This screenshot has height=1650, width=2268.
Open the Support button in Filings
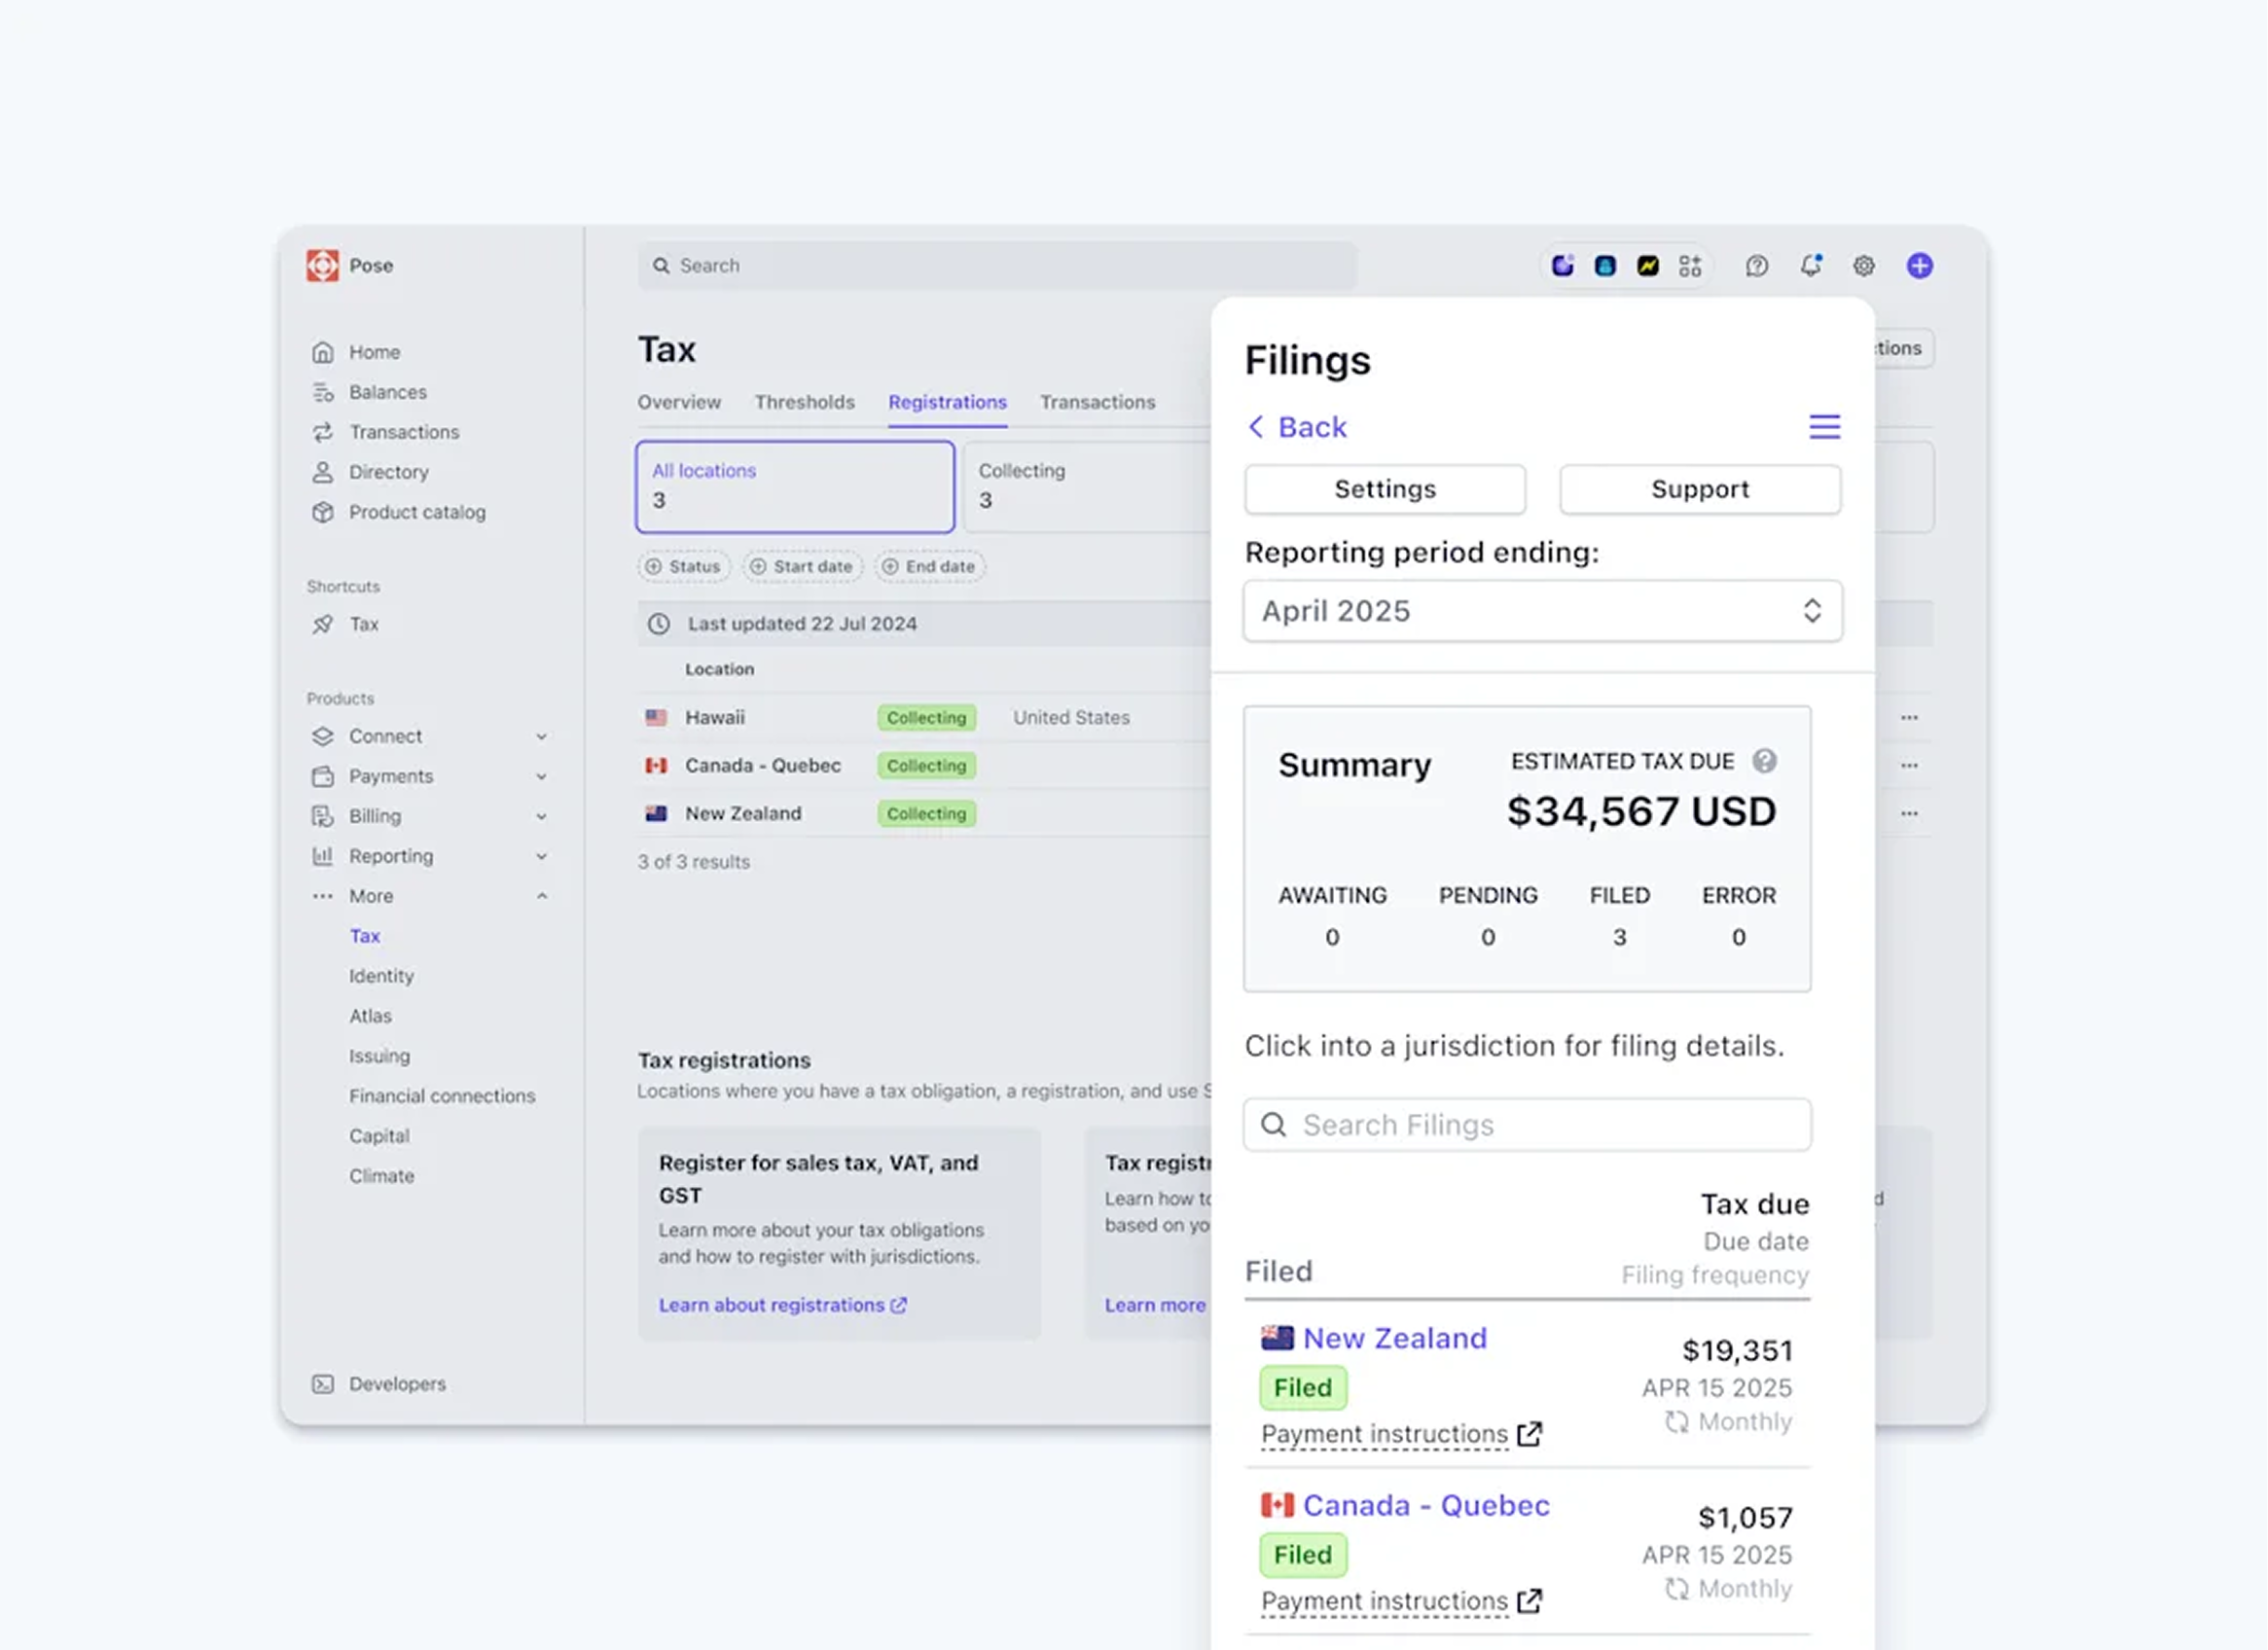tap(1699, 489)
